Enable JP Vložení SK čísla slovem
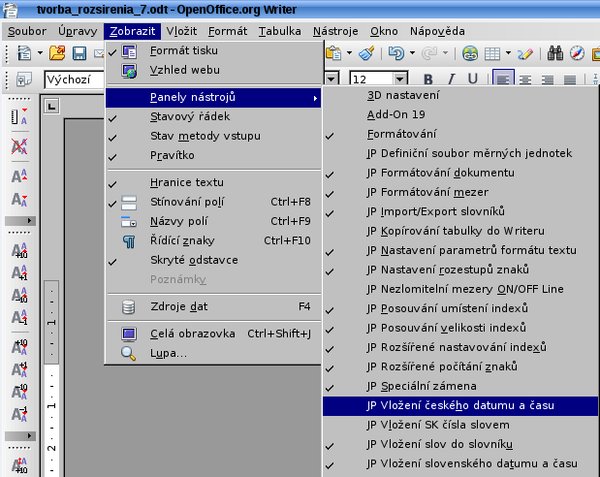This screenshot has width=600, height=477. click(460, 425)
